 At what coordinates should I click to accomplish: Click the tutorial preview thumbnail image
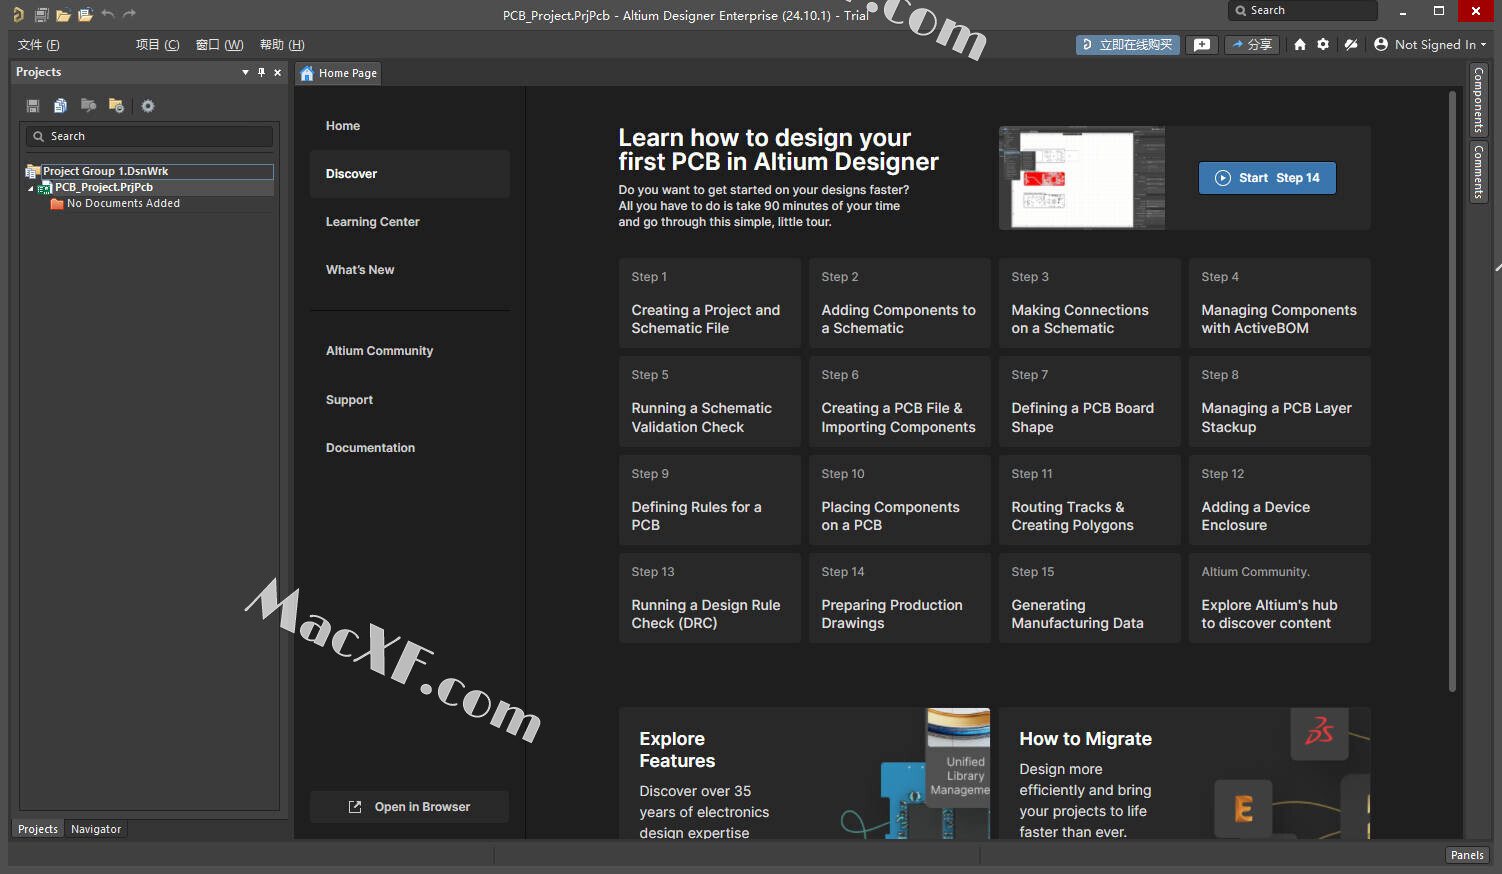[x=1082, y=178]
